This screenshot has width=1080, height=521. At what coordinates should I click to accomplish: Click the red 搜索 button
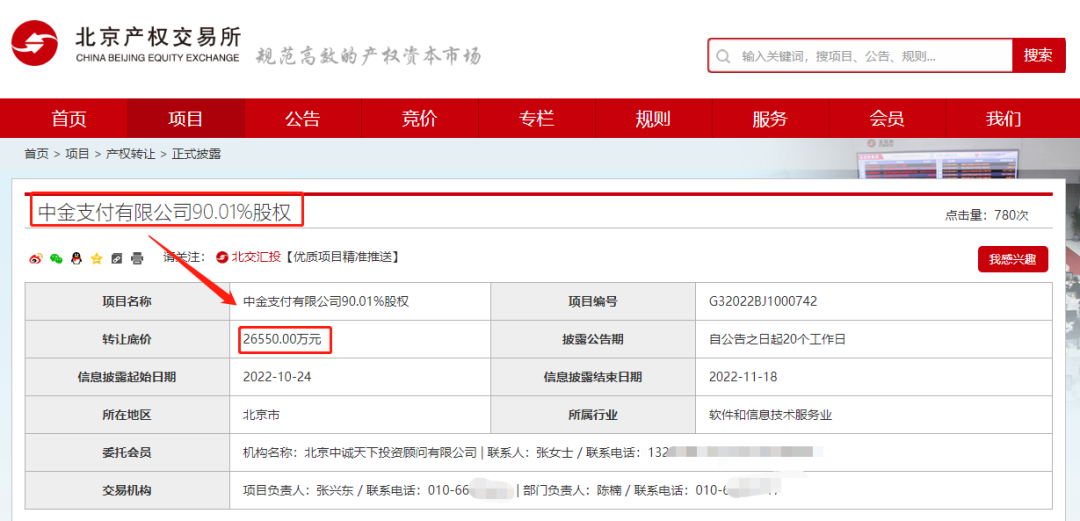(1038, 55)
